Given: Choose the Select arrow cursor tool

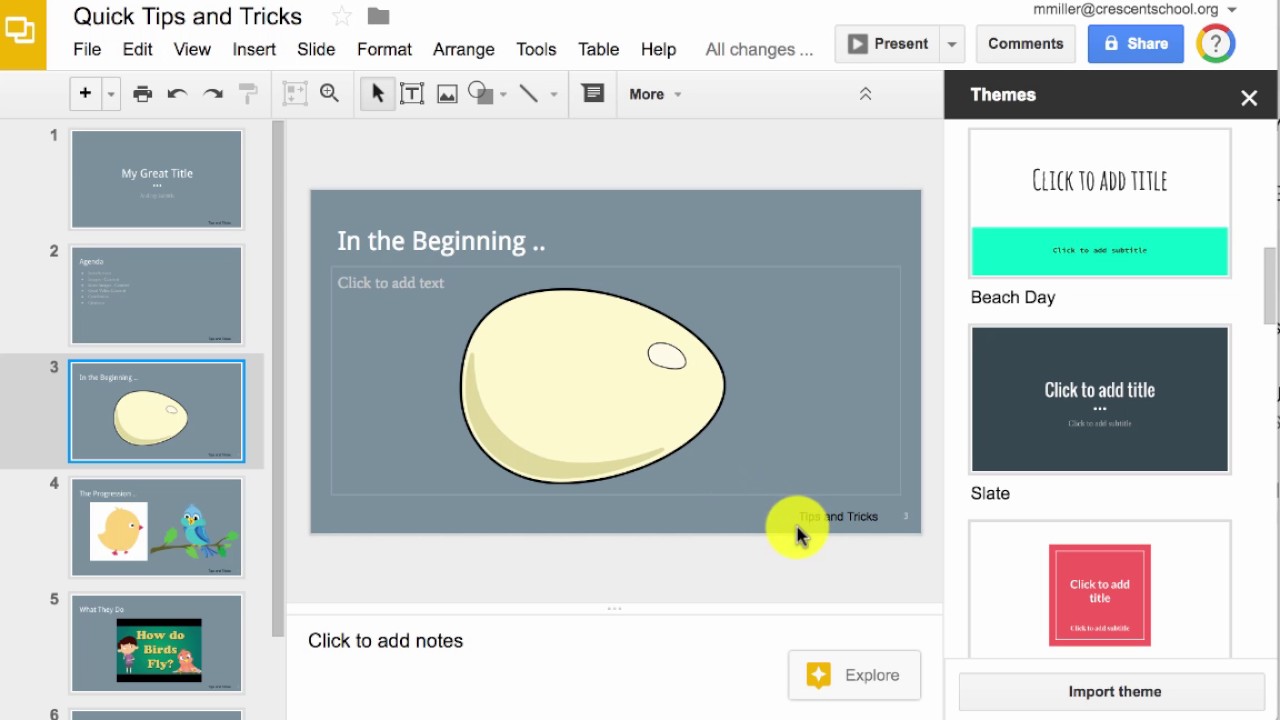Looking at the screenshot, I should (x=377, y=94).
